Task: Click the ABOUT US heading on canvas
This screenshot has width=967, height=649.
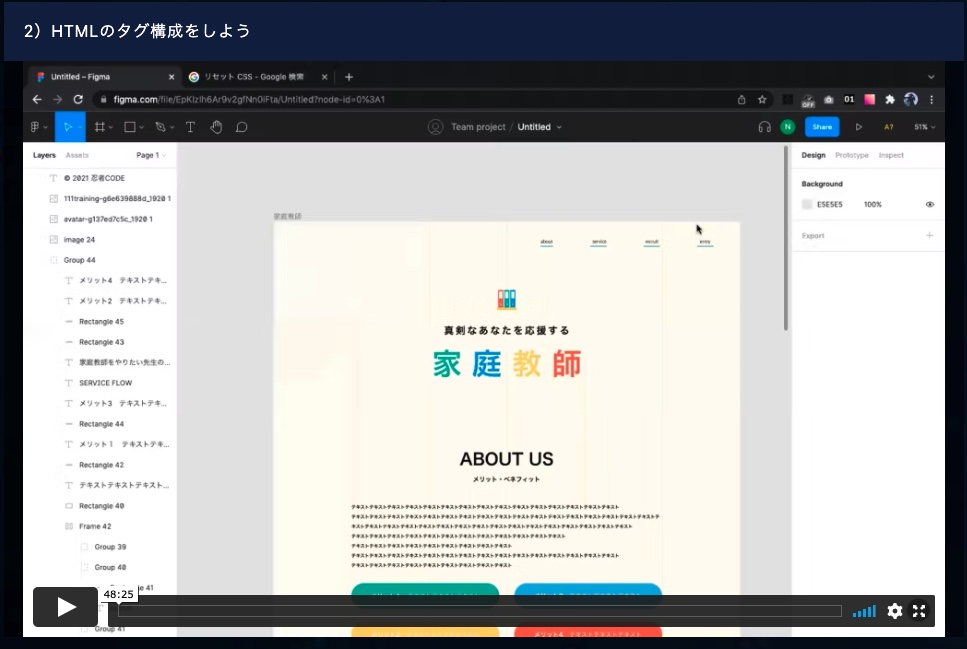Action: click(506, 459)
